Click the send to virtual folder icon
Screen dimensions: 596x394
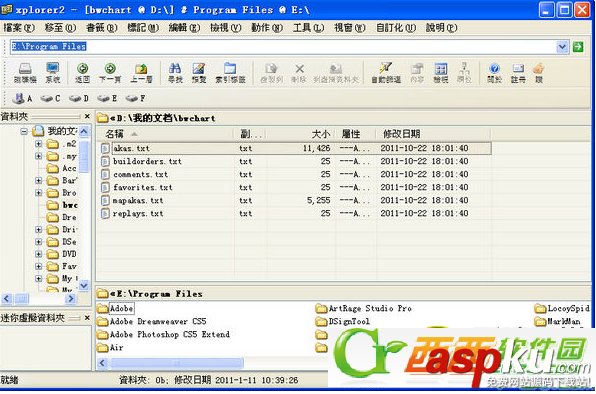(336, 73)
